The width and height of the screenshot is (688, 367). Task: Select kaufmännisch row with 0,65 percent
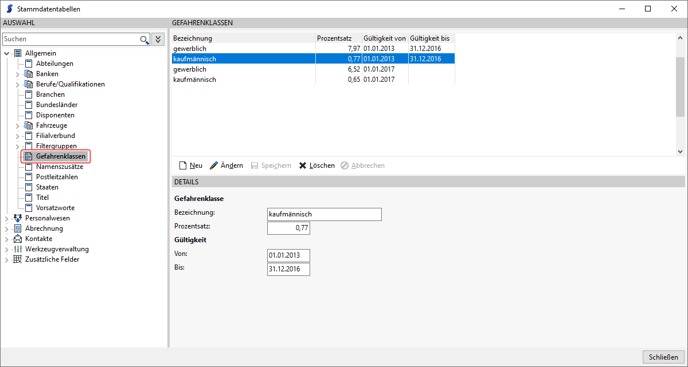tap(313, 79)
